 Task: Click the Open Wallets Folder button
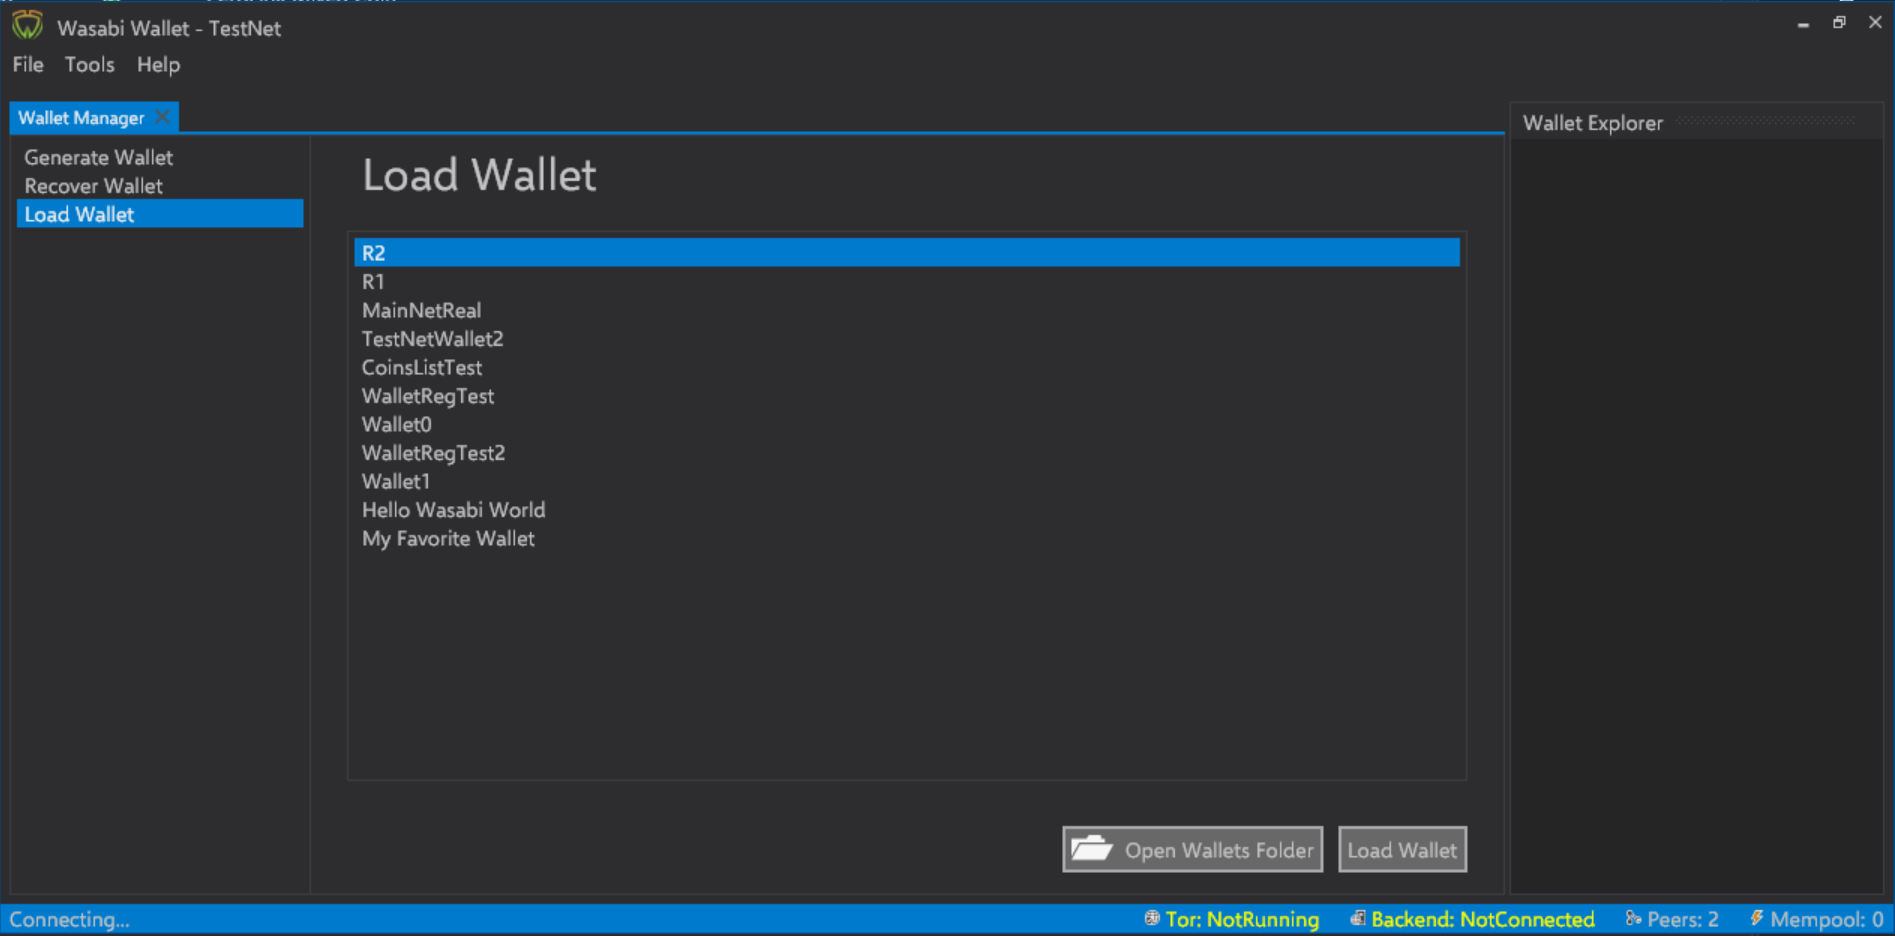pos(1192,849)
